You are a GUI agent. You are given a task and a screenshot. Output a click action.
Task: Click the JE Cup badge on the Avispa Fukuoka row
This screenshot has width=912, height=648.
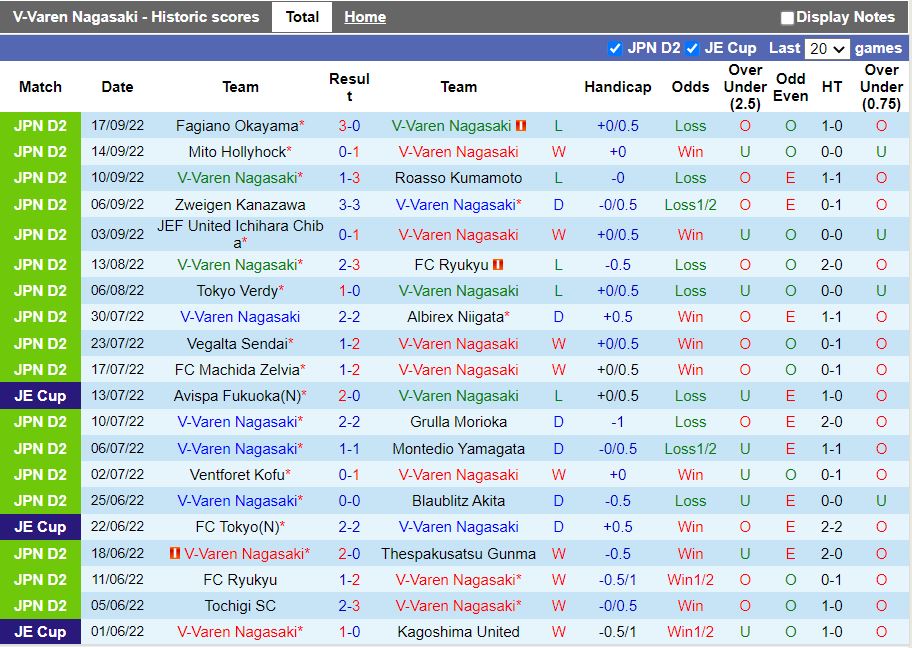(x=40, y=395)
